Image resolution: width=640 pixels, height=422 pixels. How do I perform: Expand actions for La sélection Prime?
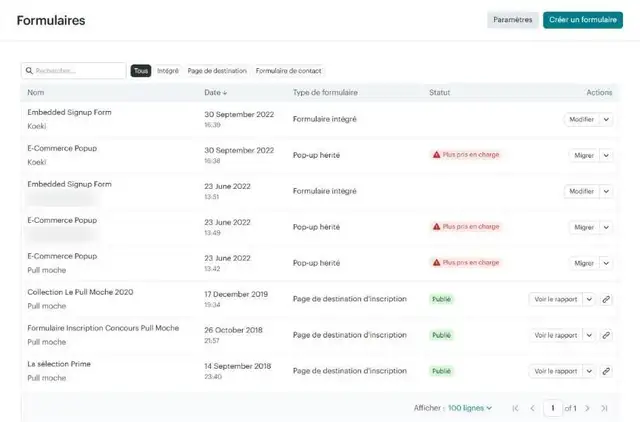589,371
